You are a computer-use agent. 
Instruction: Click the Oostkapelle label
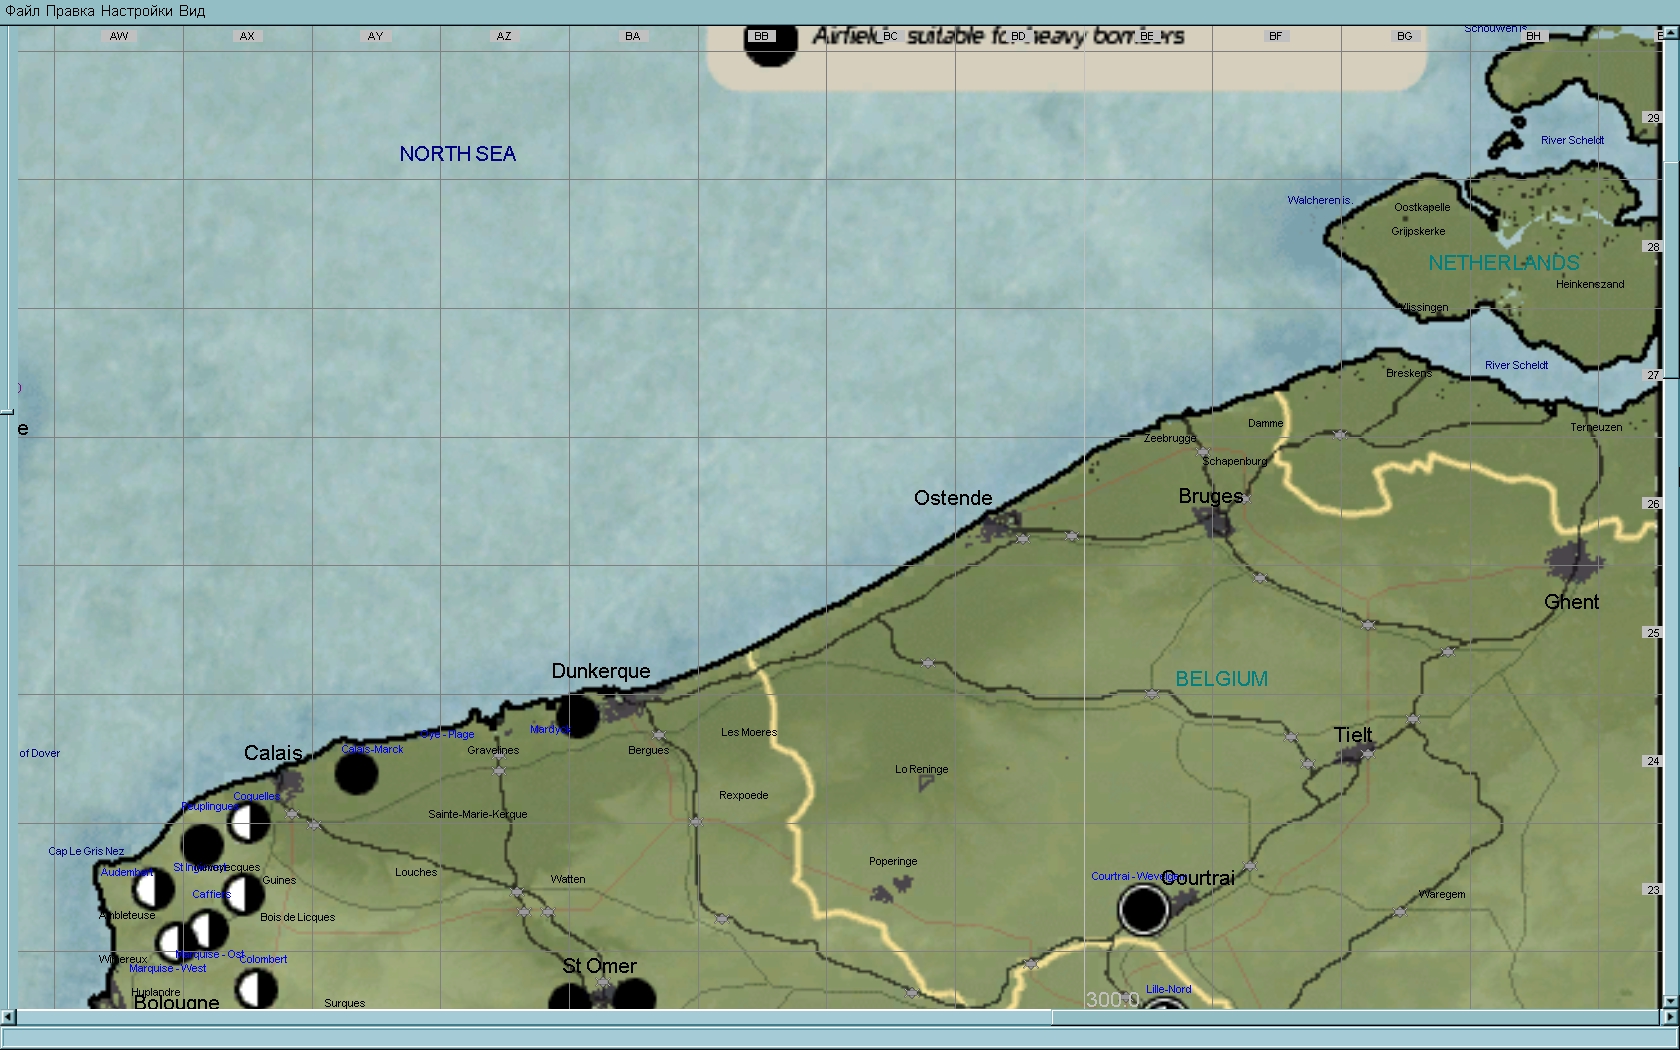(1422, 207)
